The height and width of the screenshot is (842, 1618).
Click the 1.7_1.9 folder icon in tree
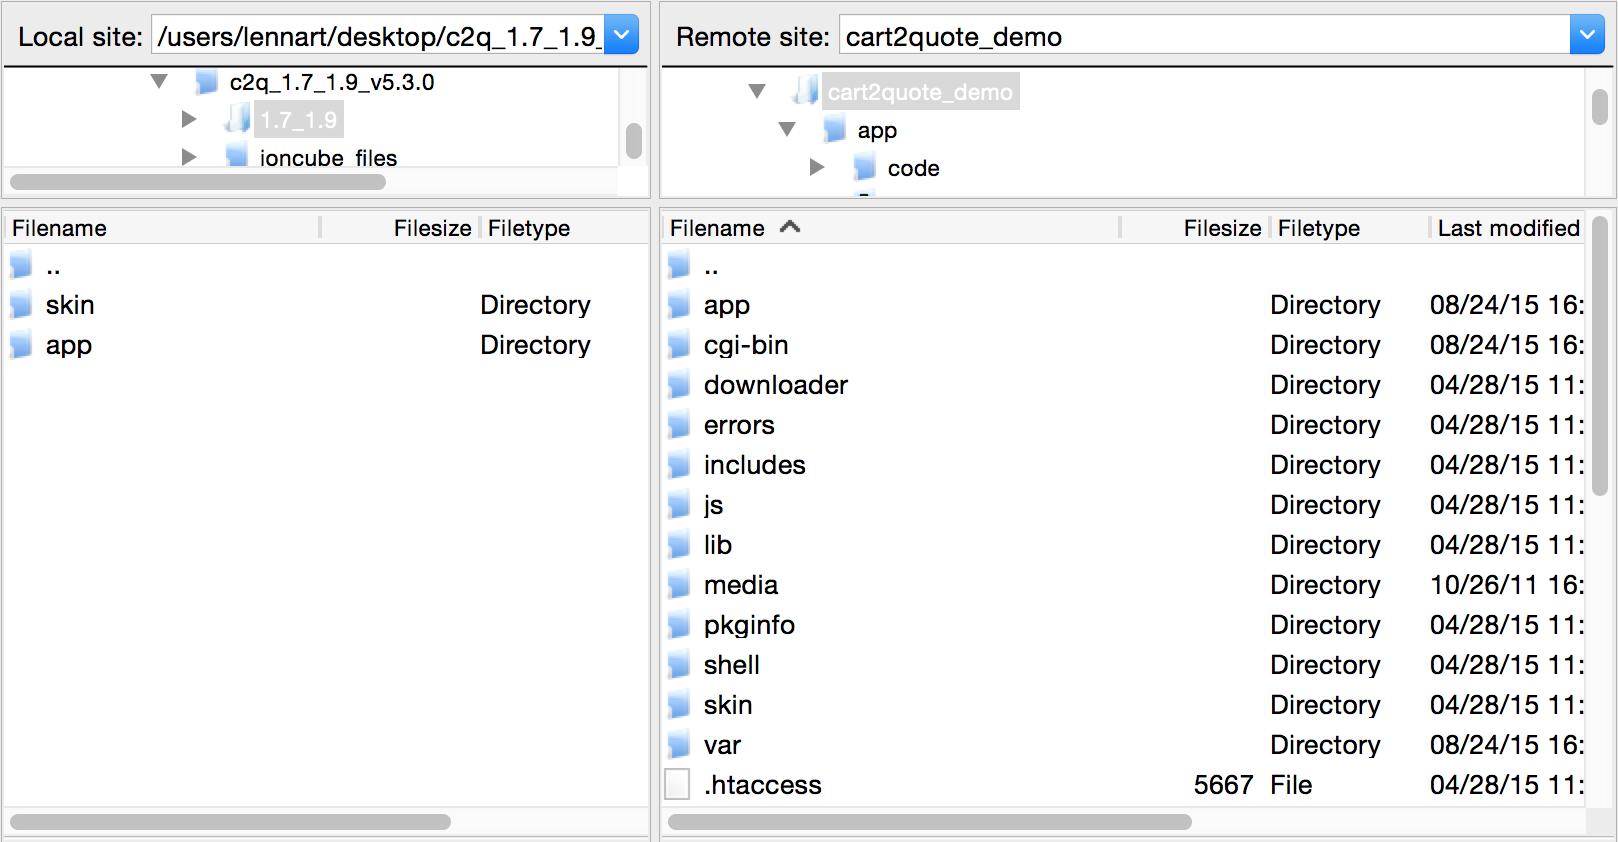point(237,119)
